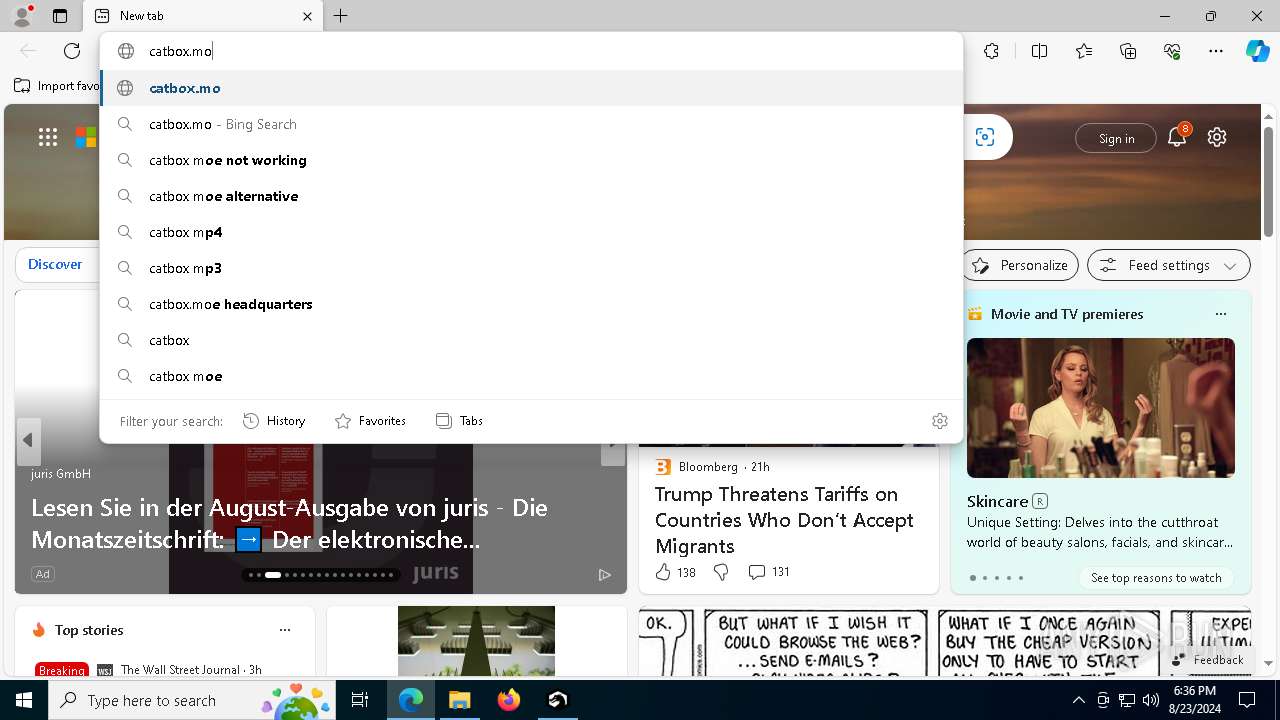Click thumbs up on Trump Tariffs article
The height and width of the screenshot is (720, 1280).
[675, 572]
